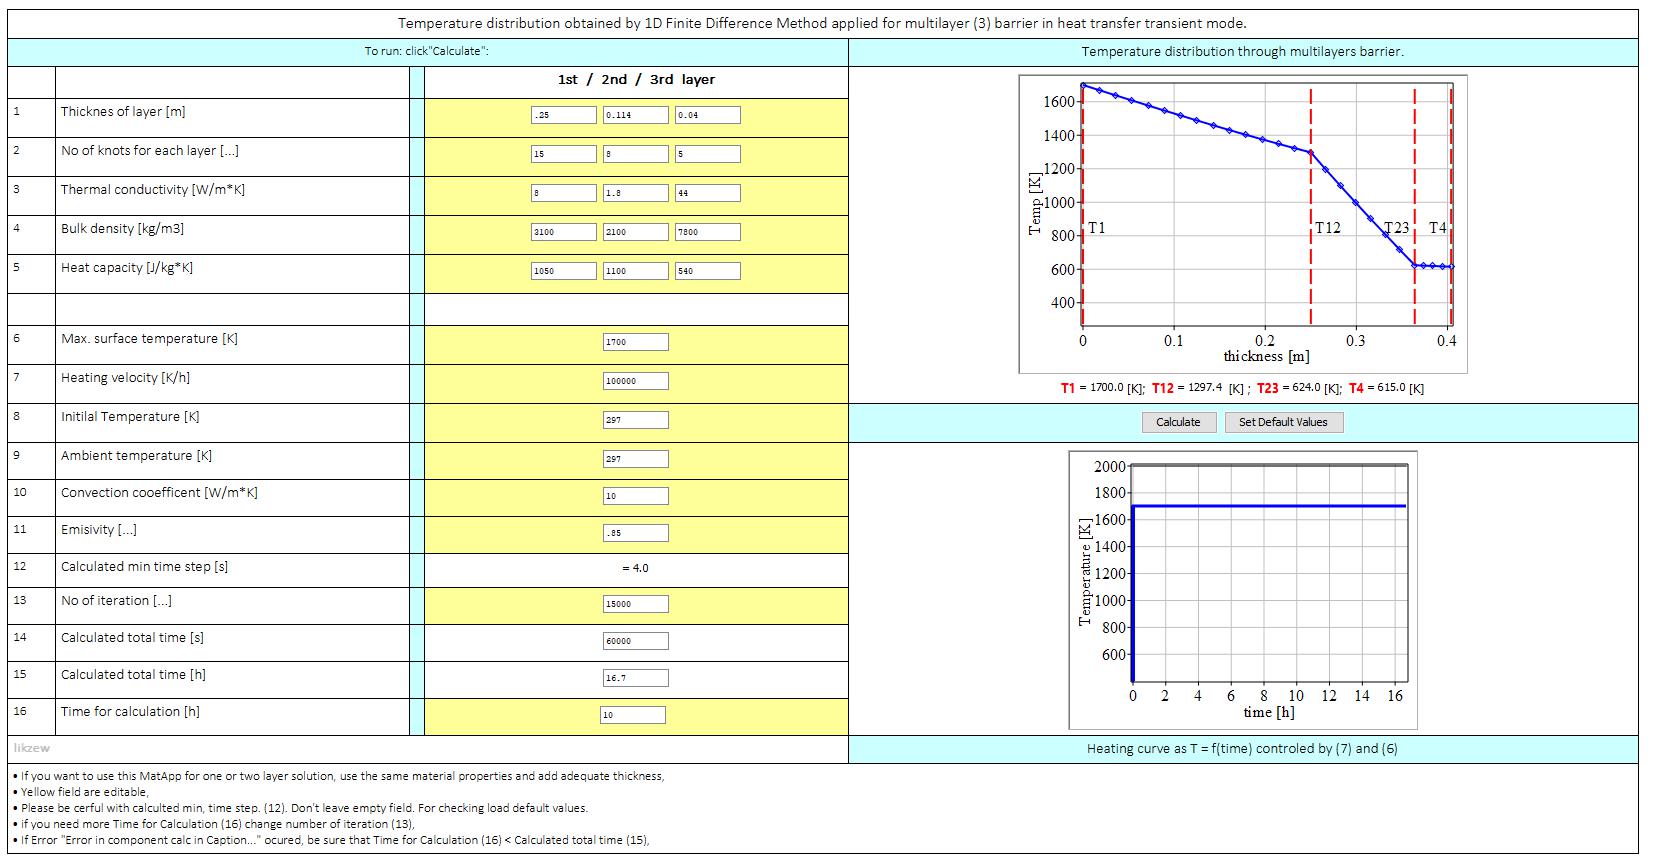
Task: Click the Calculate button
Action: tap(1178, 422)
